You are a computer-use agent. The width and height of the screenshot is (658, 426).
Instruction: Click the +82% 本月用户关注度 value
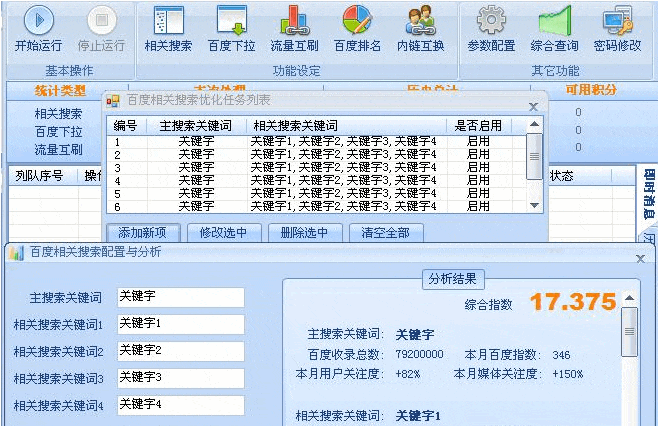pyautogui.click(x=407, y=374)
